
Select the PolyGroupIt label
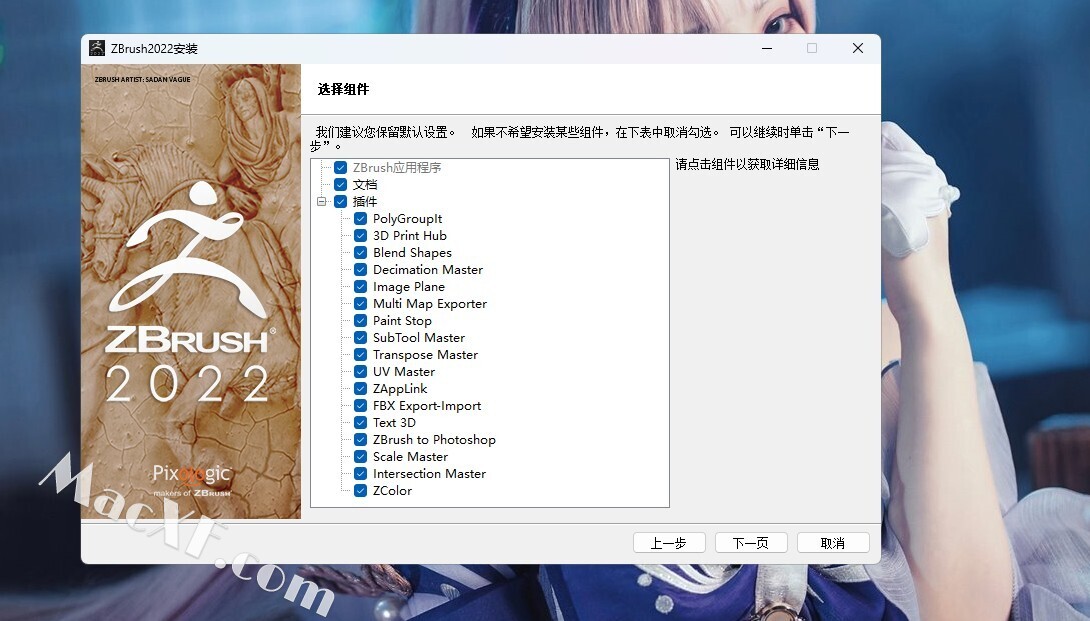coord(407,218)
